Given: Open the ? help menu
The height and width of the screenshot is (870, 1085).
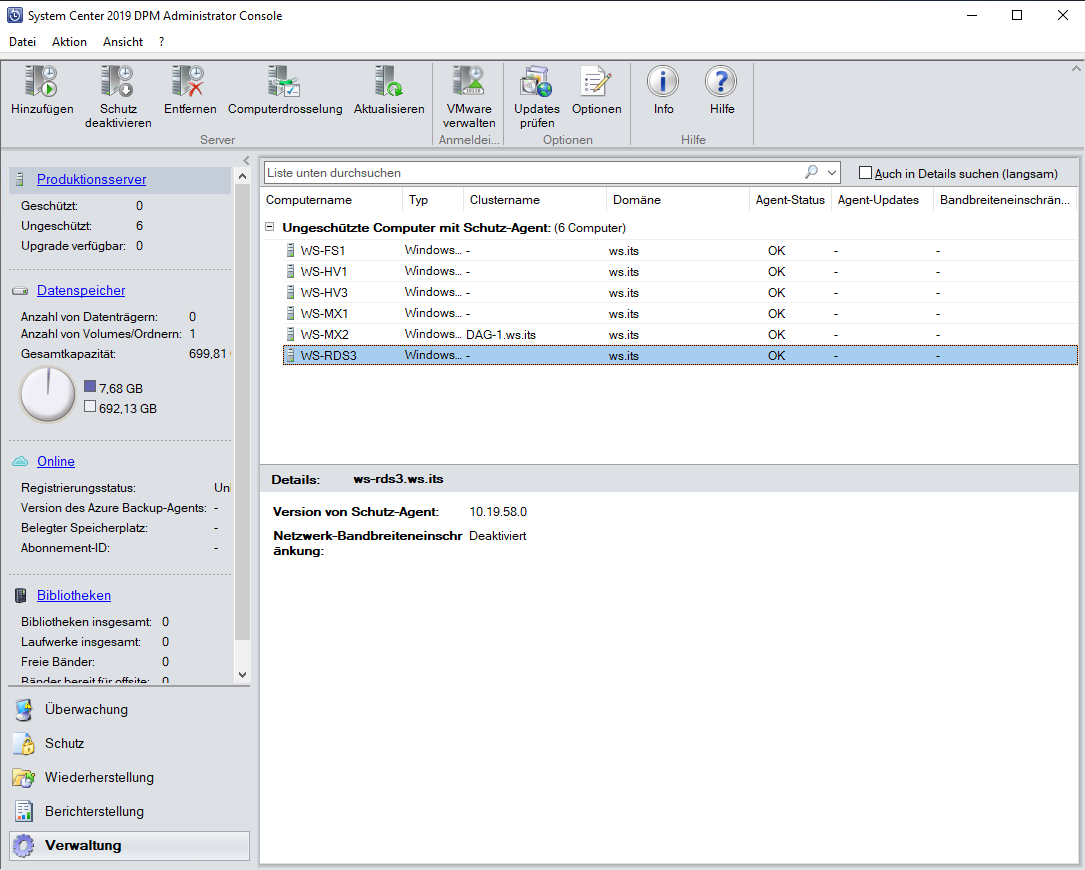Looking at the screenshot, I should tap(161, 42).
